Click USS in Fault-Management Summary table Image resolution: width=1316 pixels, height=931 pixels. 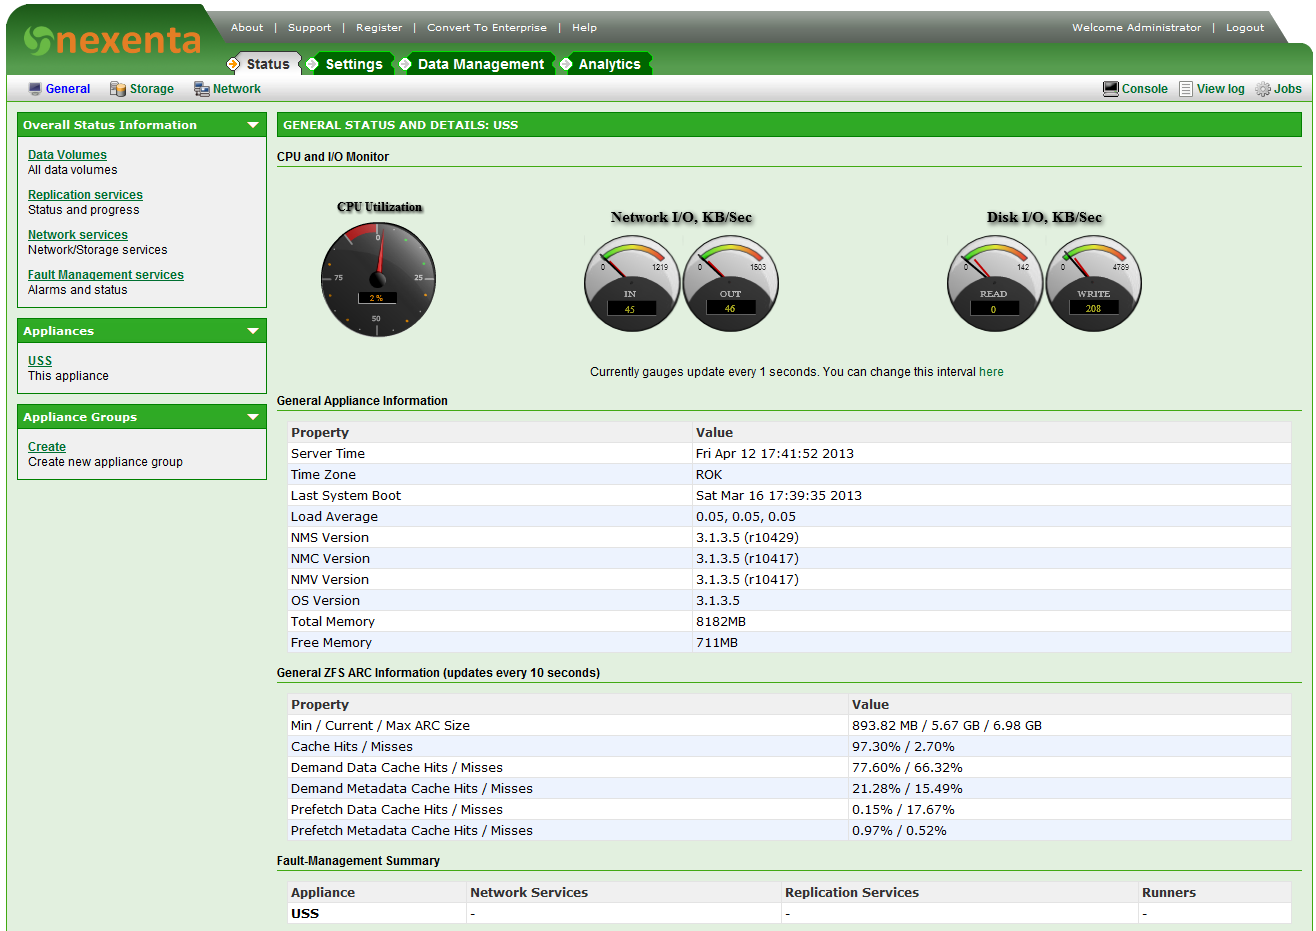(305, 914)
